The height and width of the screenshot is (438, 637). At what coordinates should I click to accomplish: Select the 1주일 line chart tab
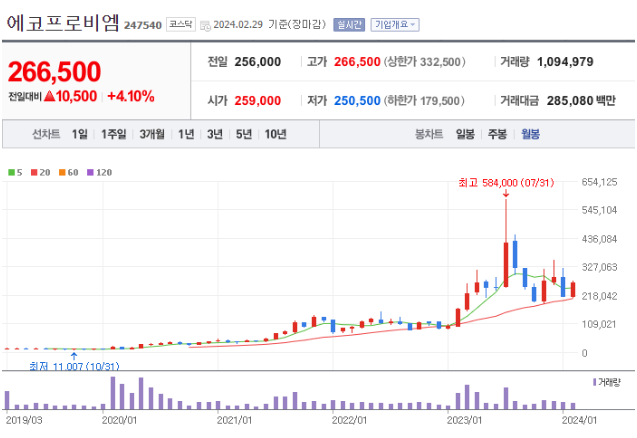pos(113,134)
